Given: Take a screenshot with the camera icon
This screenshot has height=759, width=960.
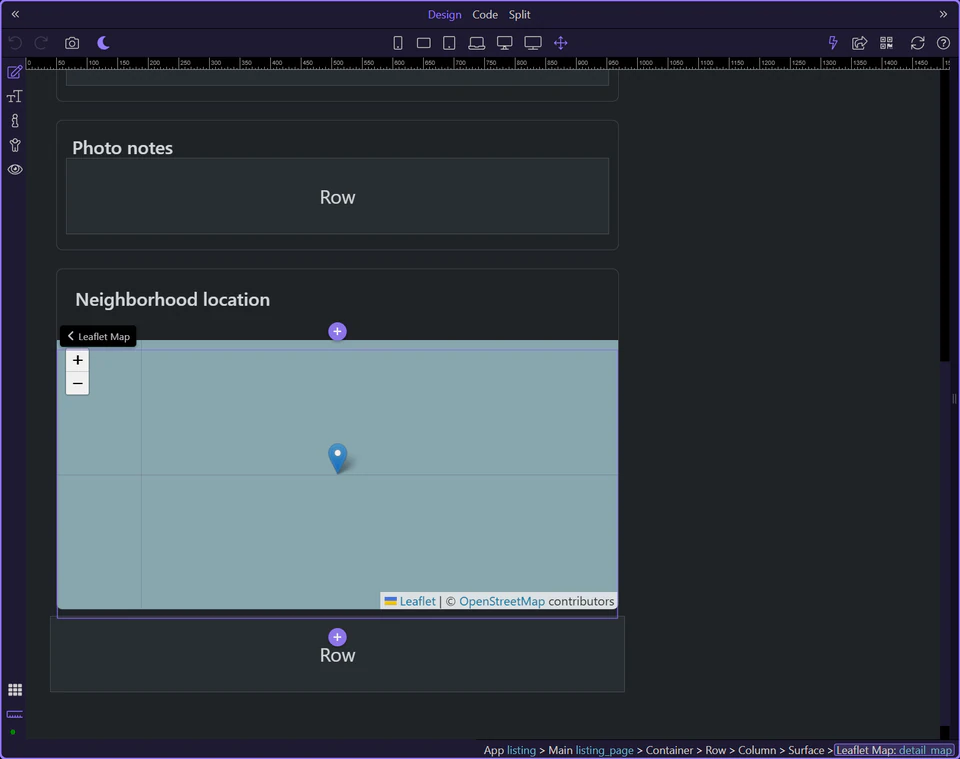Looking at the screenshot, I should click(x=71, y=43).
